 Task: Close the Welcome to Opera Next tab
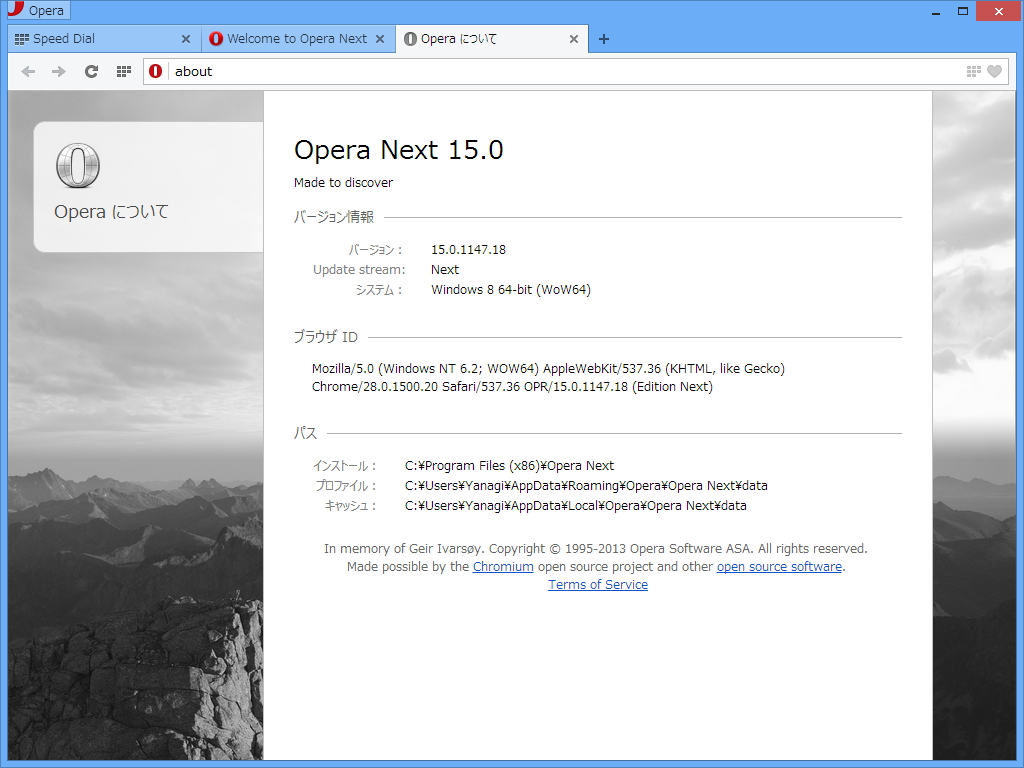click(379, 39)
